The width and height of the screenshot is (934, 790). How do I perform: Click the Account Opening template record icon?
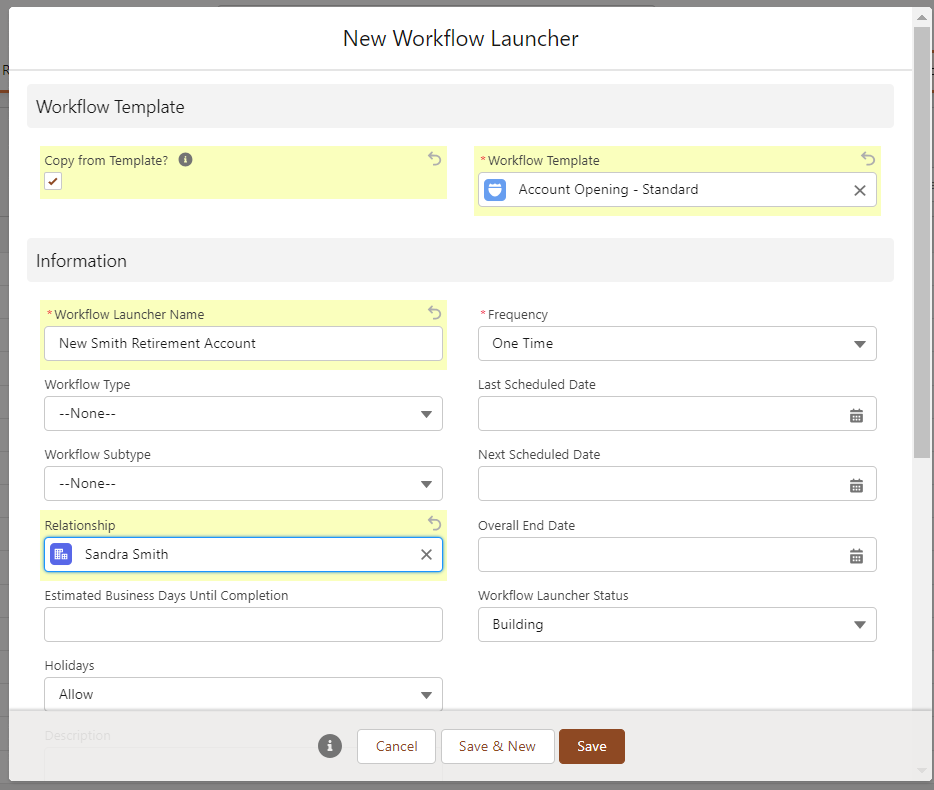pyautogui.click(x=495, y=190)
